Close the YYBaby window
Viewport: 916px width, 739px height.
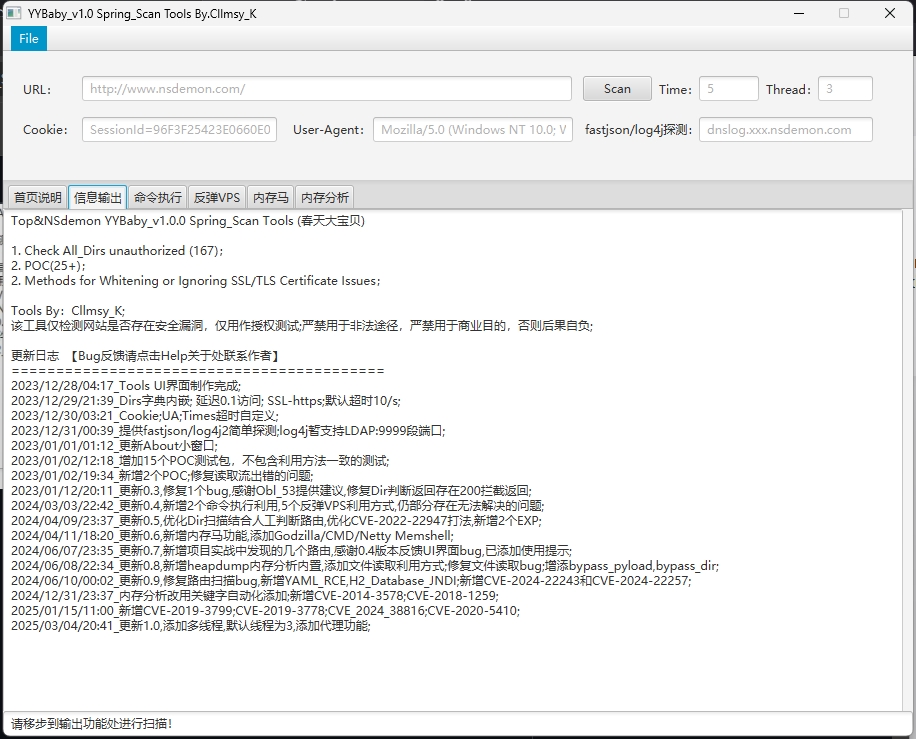(890, 13)
